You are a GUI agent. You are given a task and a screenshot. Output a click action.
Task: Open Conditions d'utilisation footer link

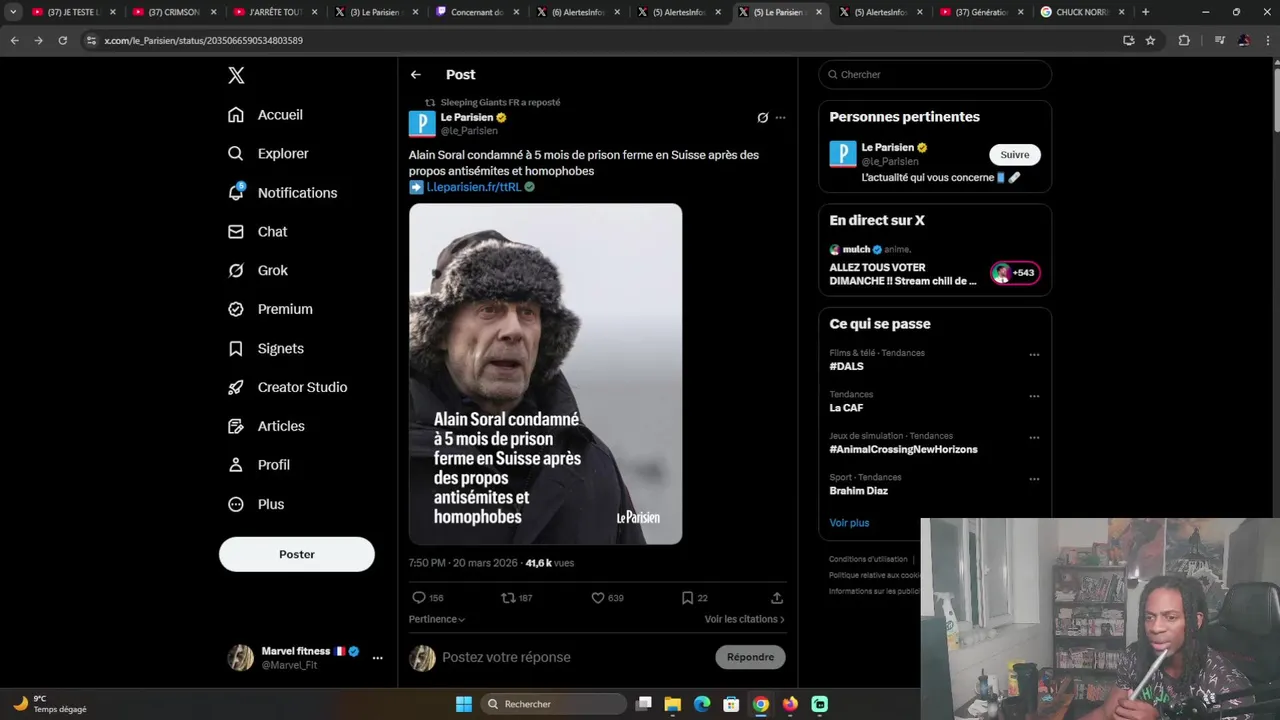(868, 559)
